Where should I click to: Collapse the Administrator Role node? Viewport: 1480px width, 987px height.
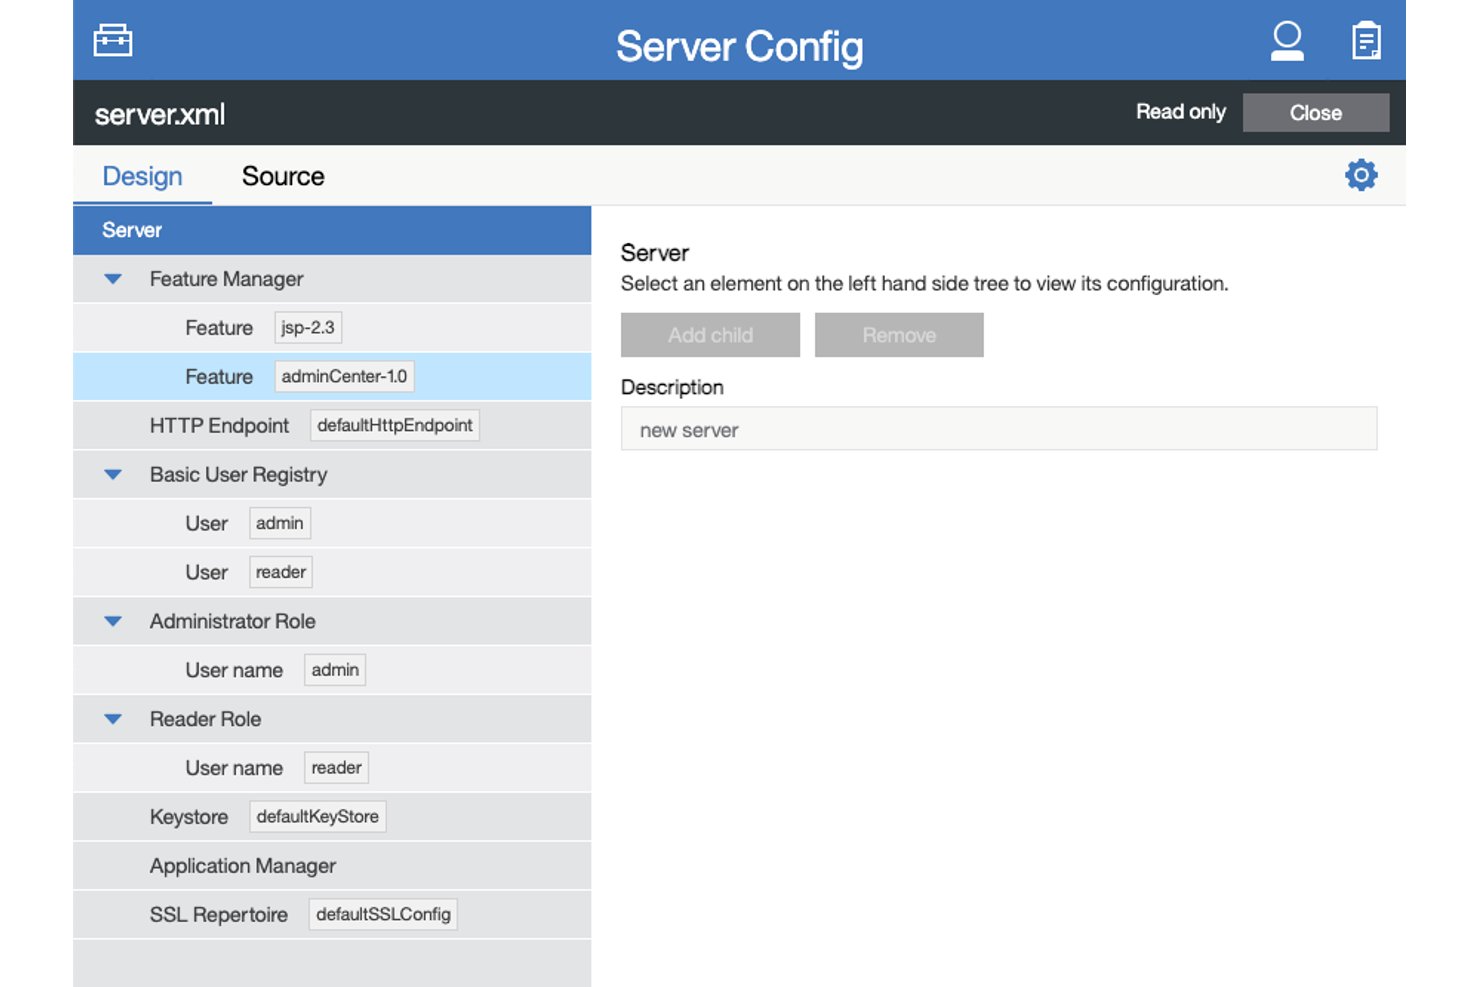click(x=113, y=622)
